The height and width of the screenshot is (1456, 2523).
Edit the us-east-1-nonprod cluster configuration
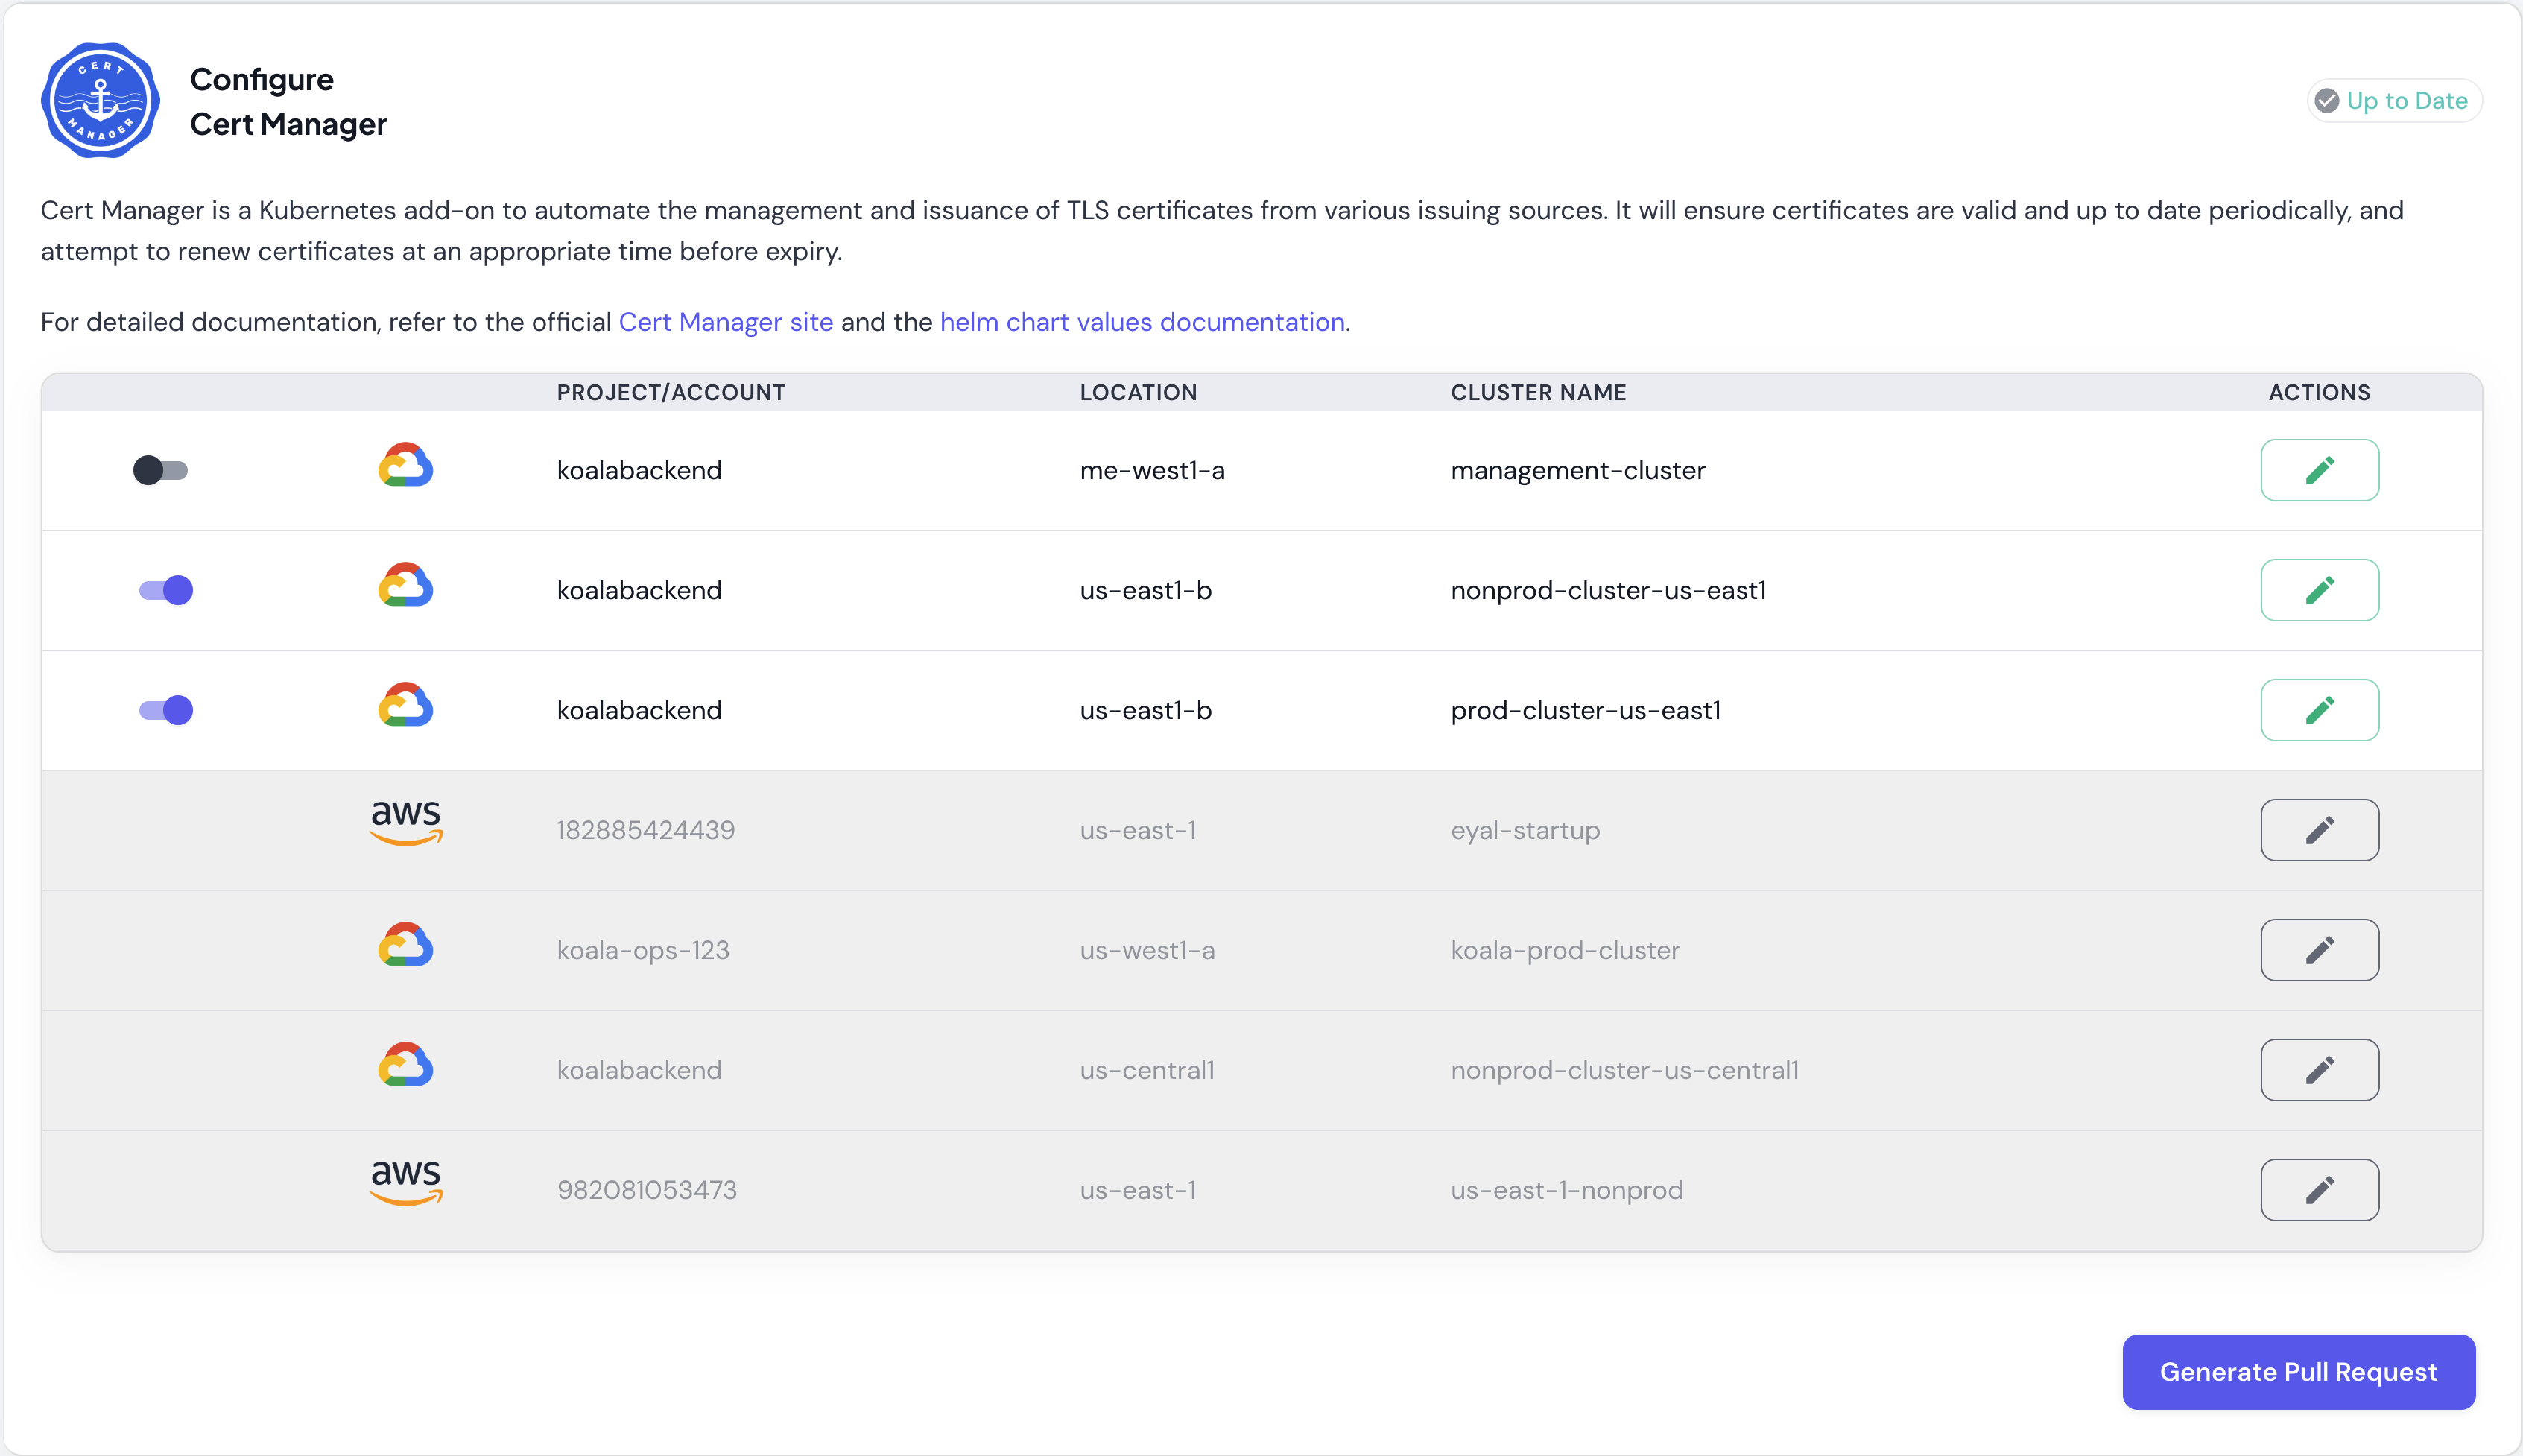[x=2319, y=1189]
